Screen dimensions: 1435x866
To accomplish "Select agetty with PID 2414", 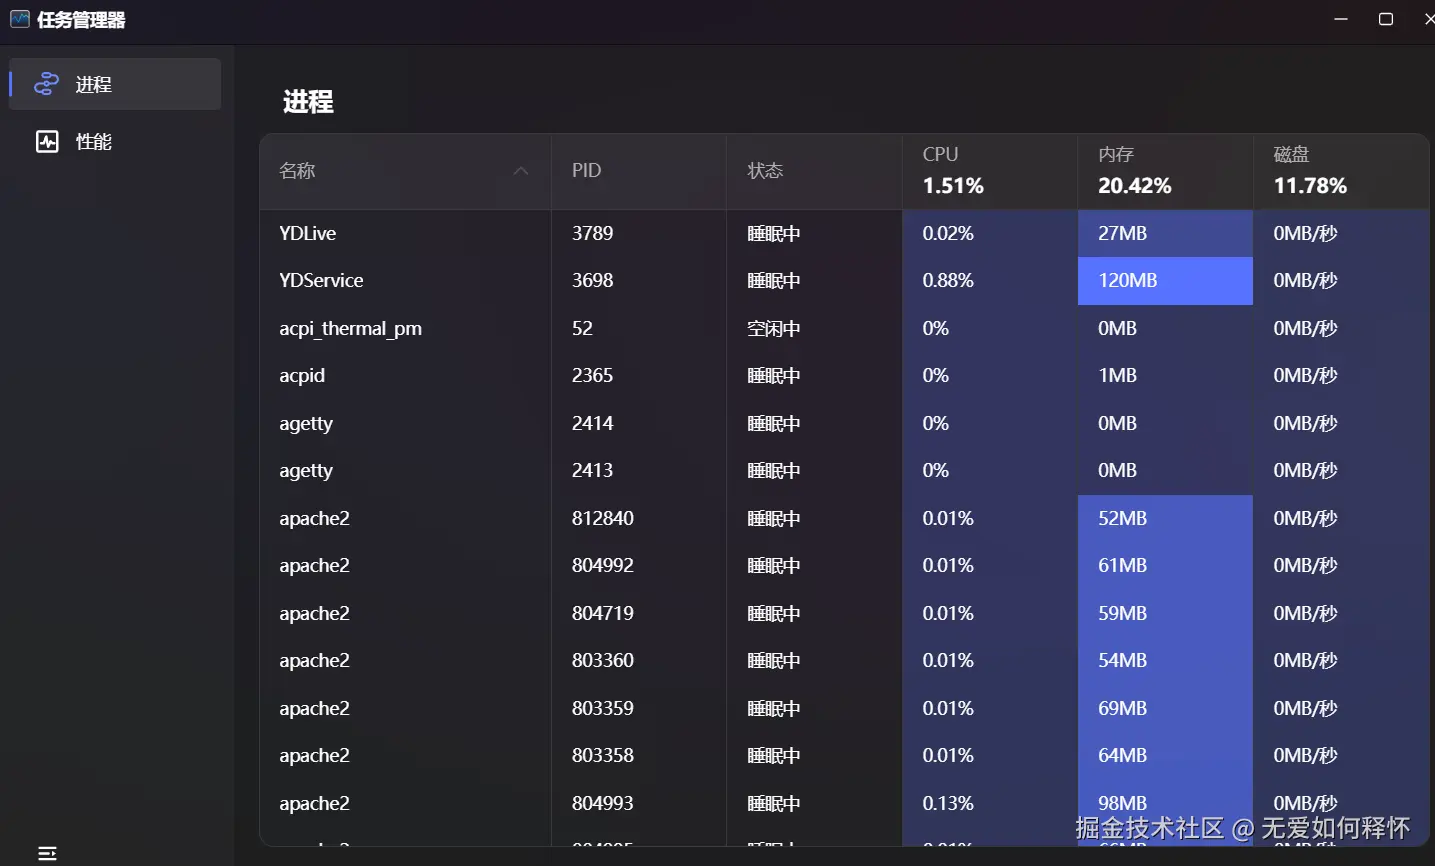I will (x=845, y=423).
